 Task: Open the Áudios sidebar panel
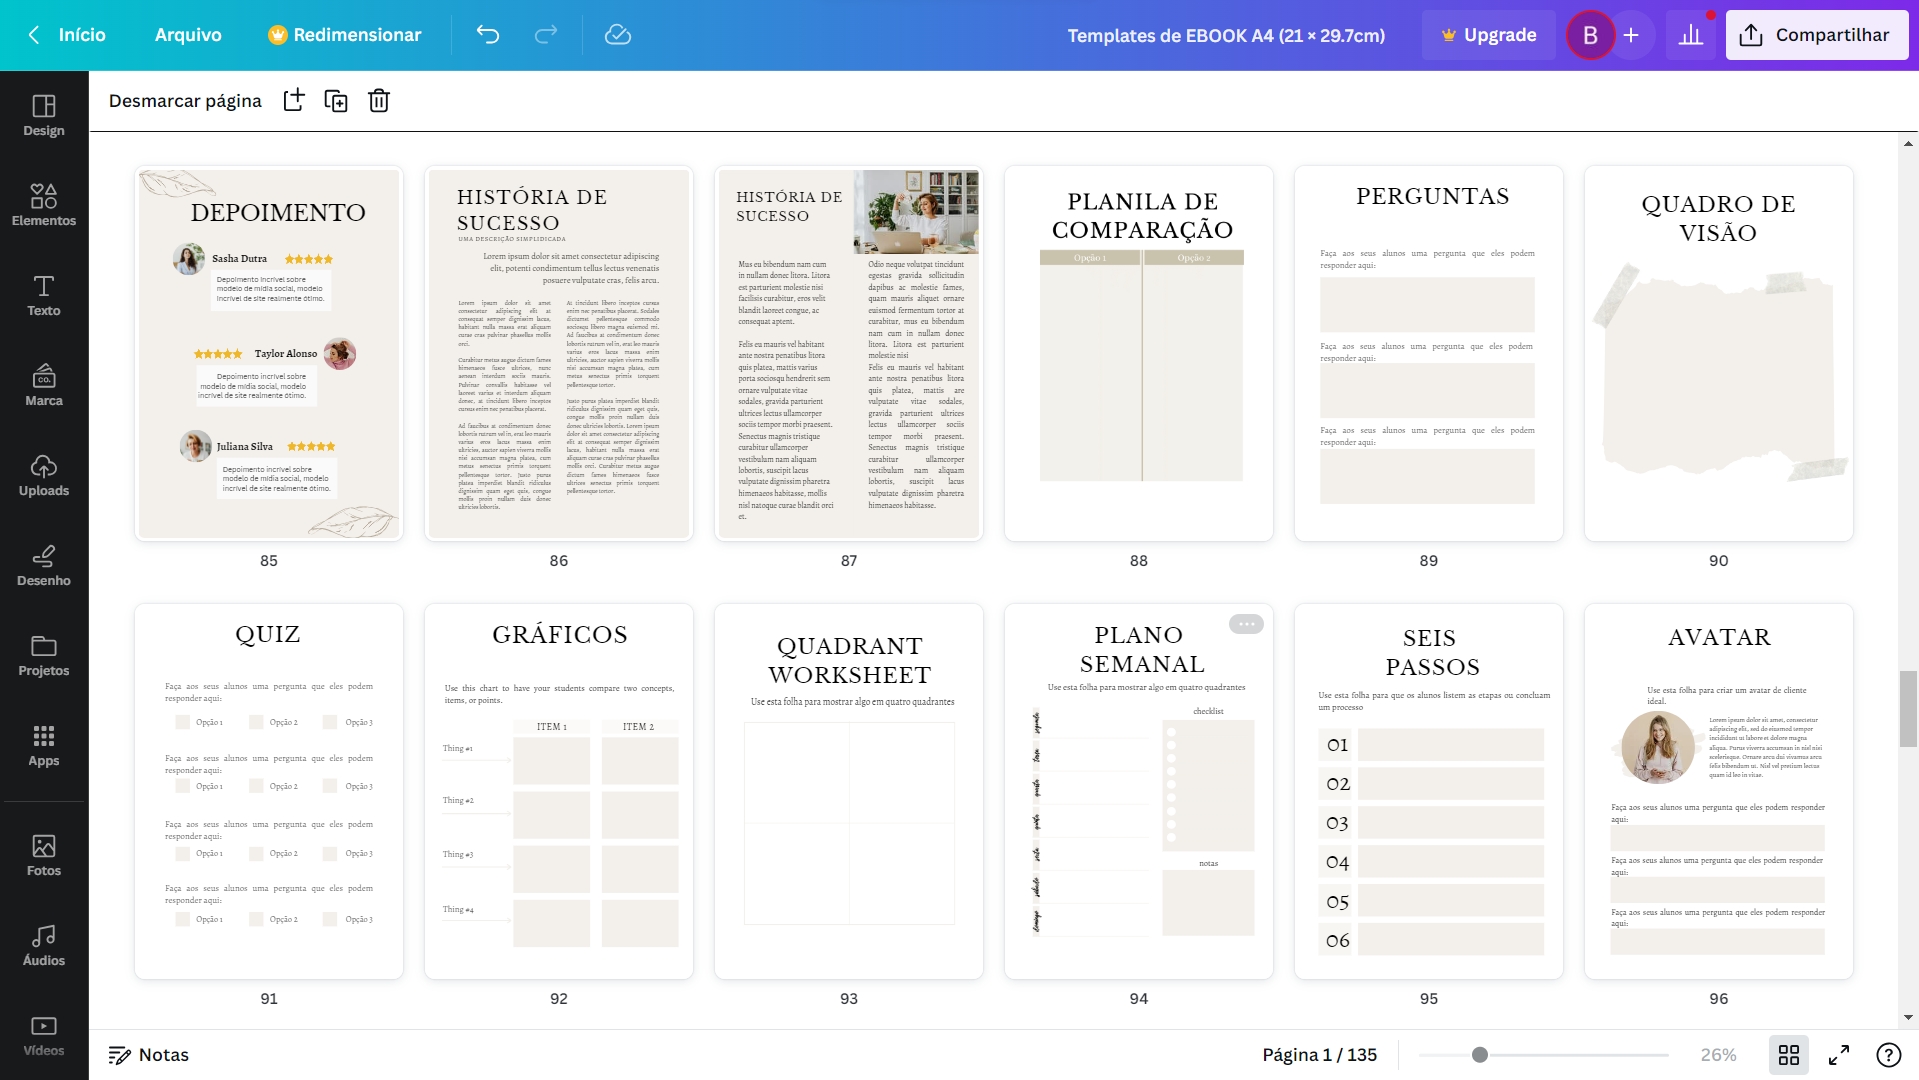[x=44, y=946]
